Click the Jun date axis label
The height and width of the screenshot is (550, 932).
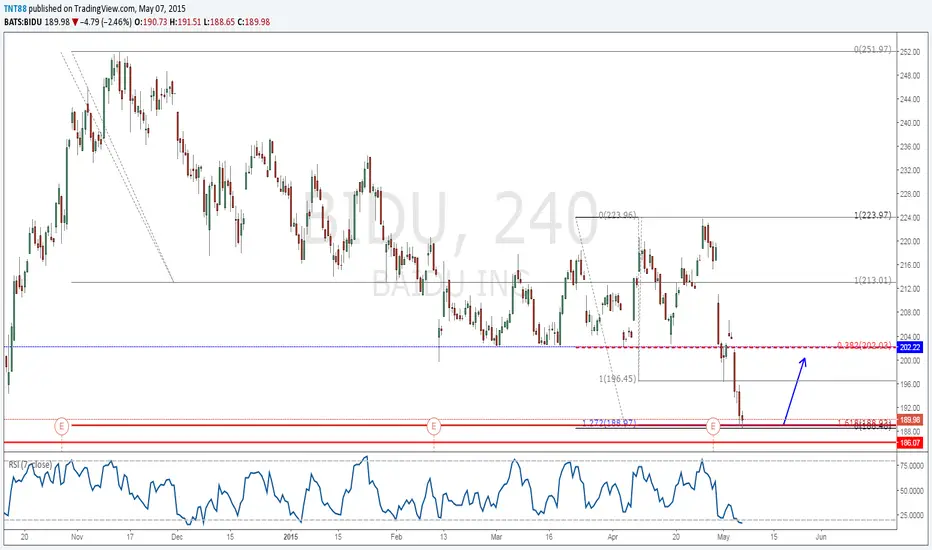[x=821, y=537]
